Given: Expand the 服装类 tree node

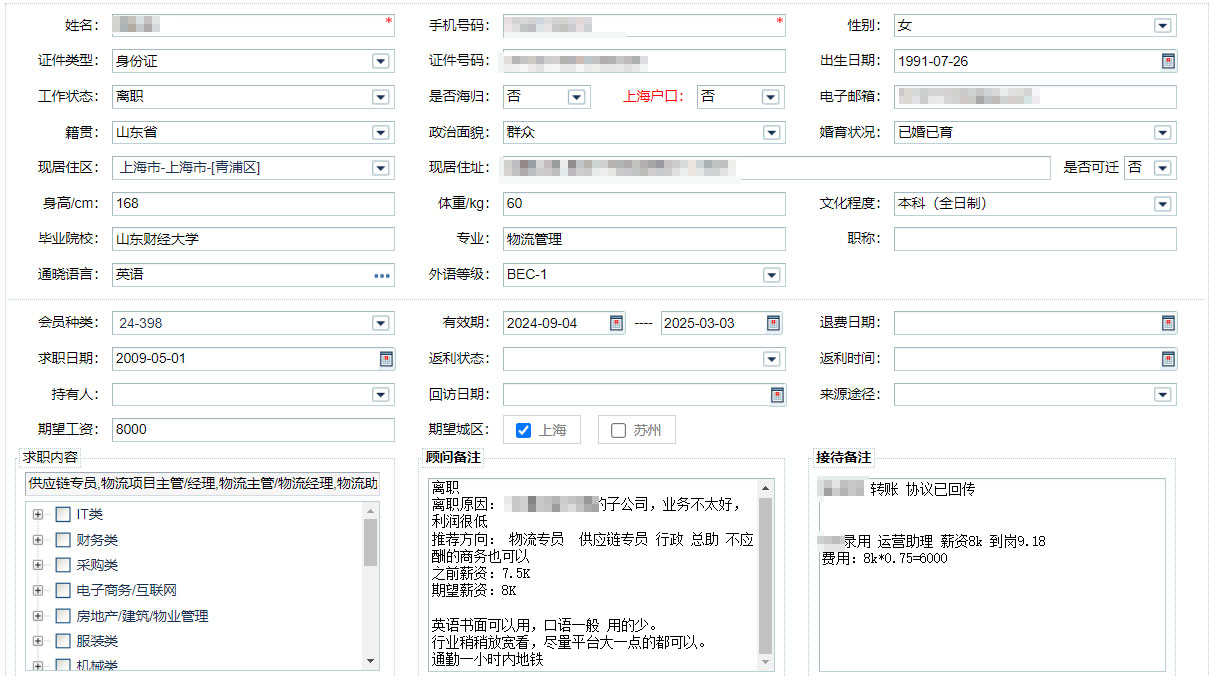Looking at the screenshot, I should pyautogui.click(x=39, y=641).
